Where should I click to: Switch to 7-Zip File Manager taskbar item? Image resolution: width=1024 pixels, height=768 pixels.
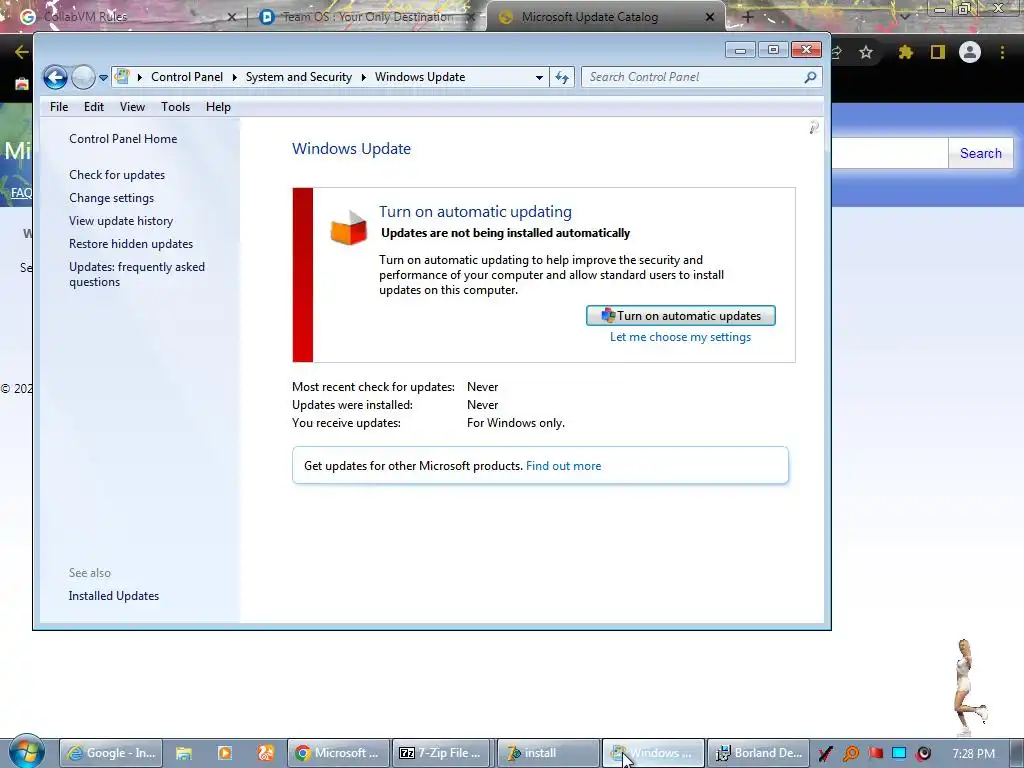point(442,753)
